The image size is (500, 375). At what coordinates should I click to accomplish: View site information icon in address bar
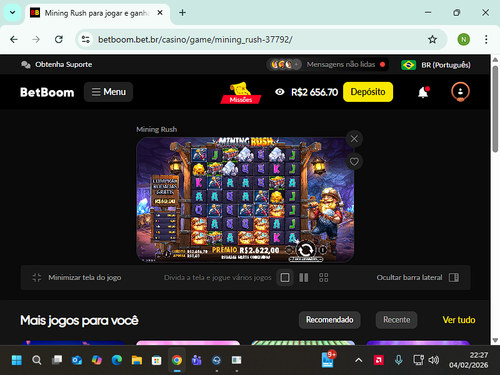click(86, 40)
